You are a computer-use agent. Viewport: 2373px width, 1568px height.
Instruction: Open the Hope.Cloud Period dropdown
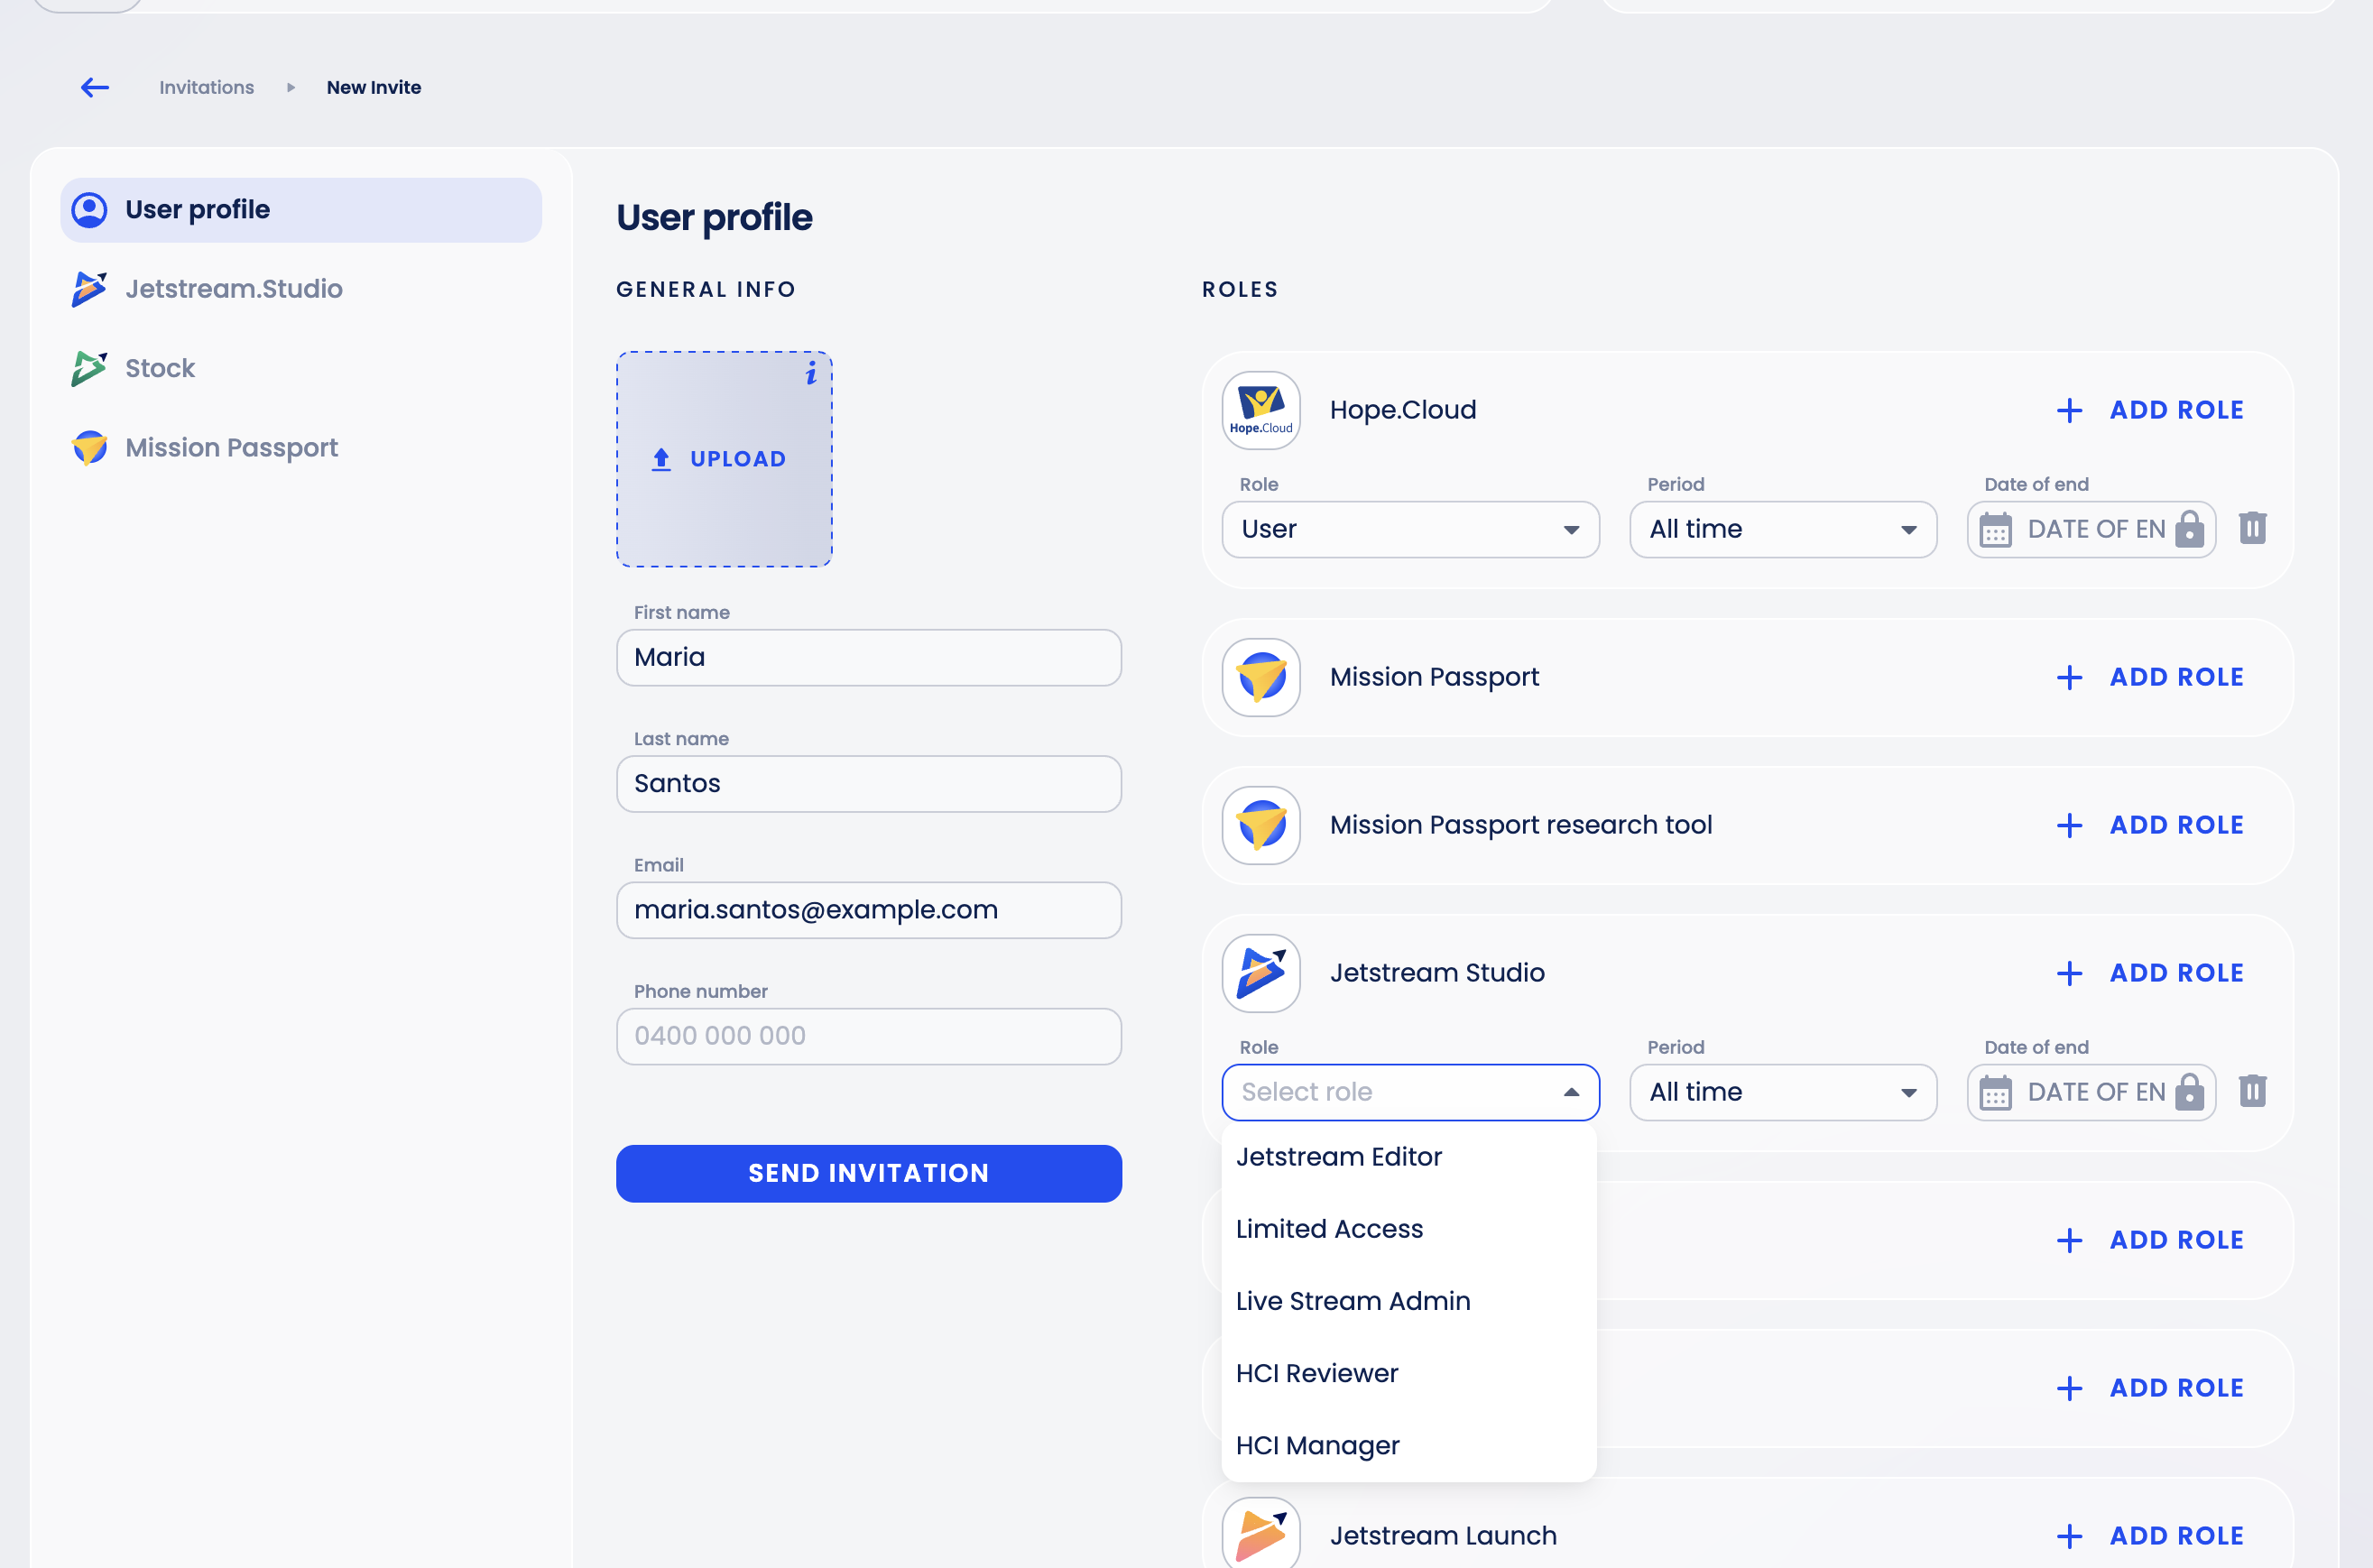[x=1782, y=529]
